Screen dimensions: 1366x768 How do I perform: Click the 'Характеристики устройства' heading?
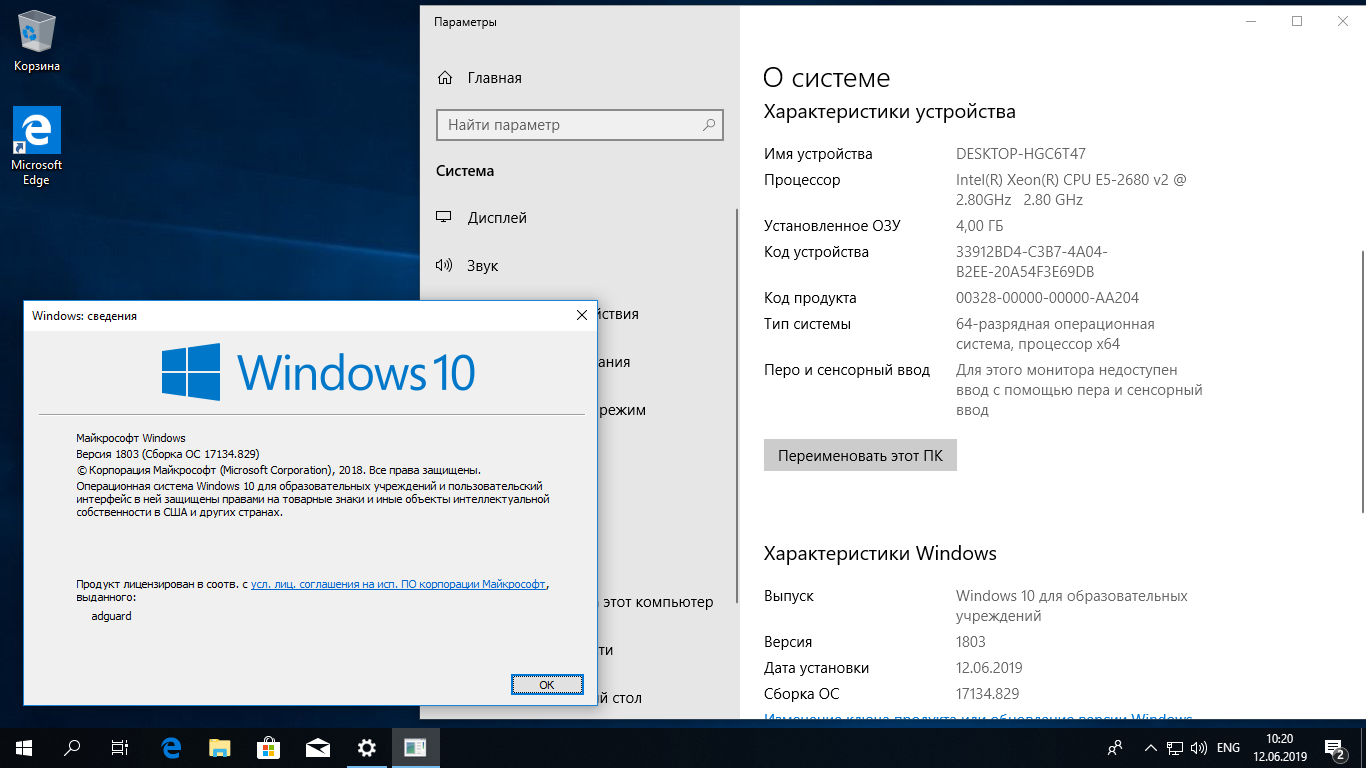click(889, 112)
